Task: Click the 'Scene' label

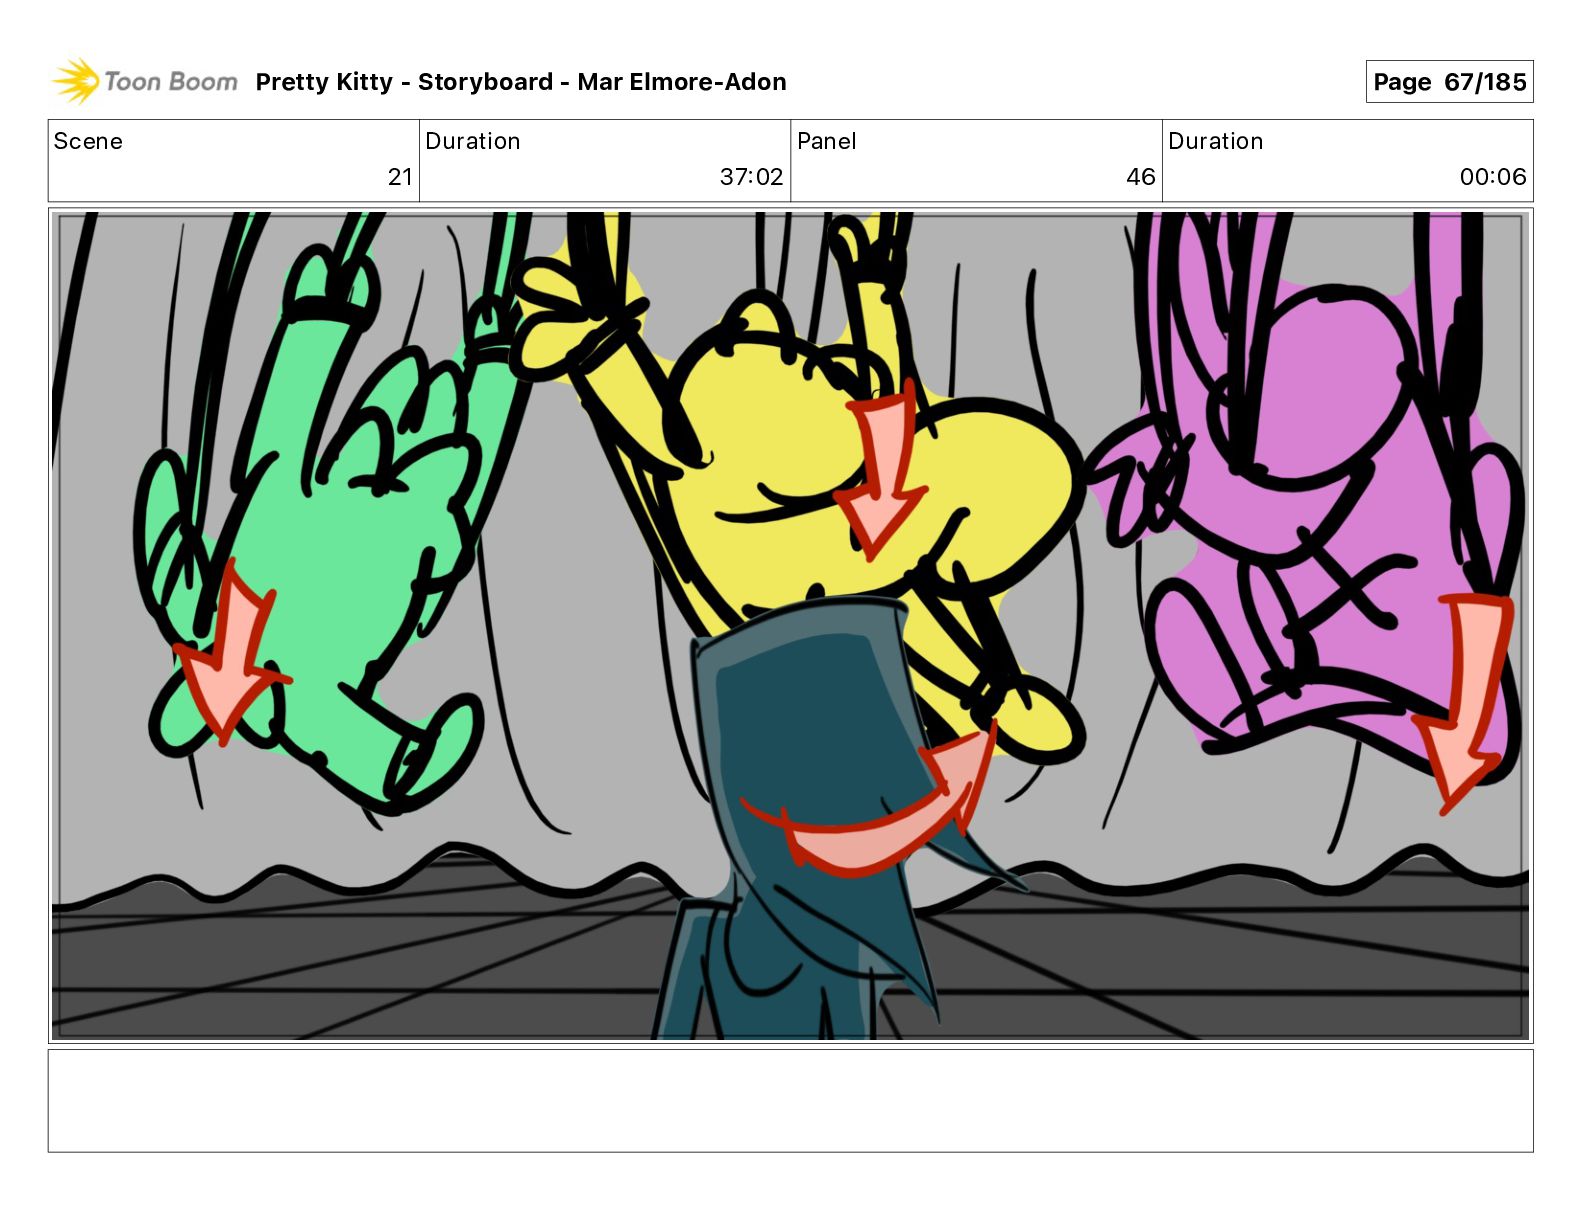Action: (x=88, y=141)
